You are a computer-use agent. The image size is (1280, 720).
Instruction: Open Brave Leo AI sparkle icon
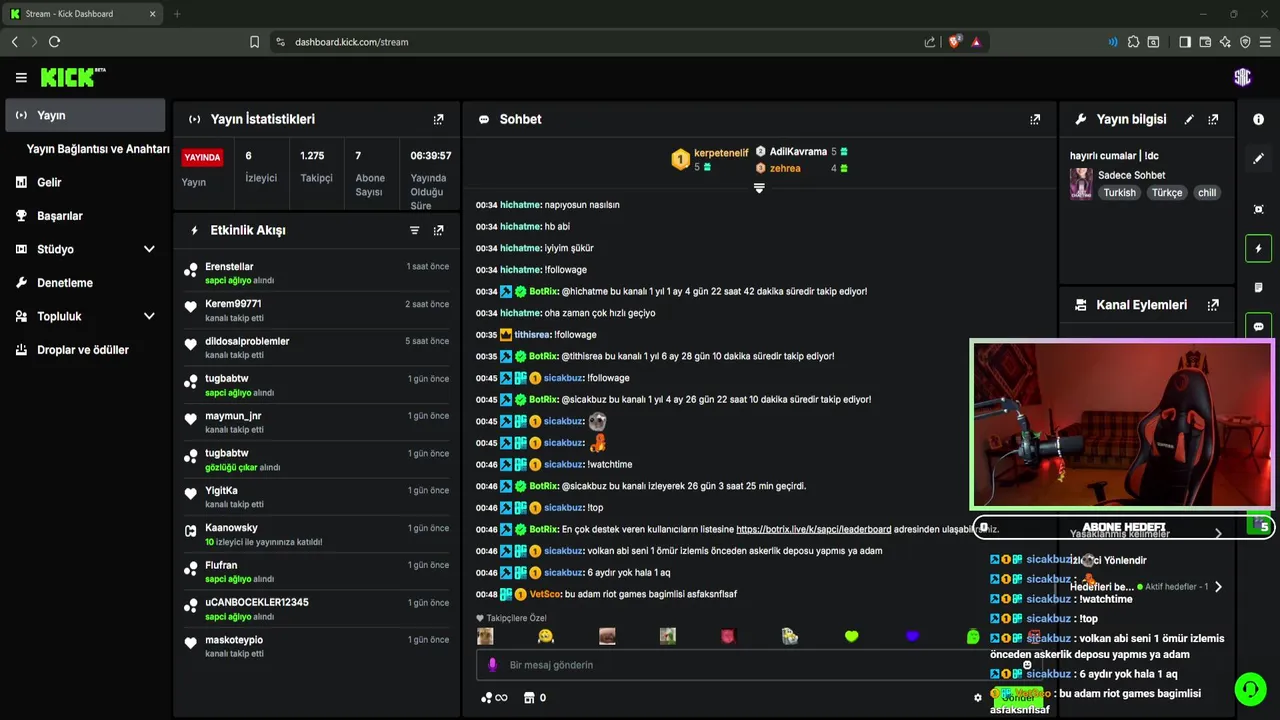(1225, 42)
